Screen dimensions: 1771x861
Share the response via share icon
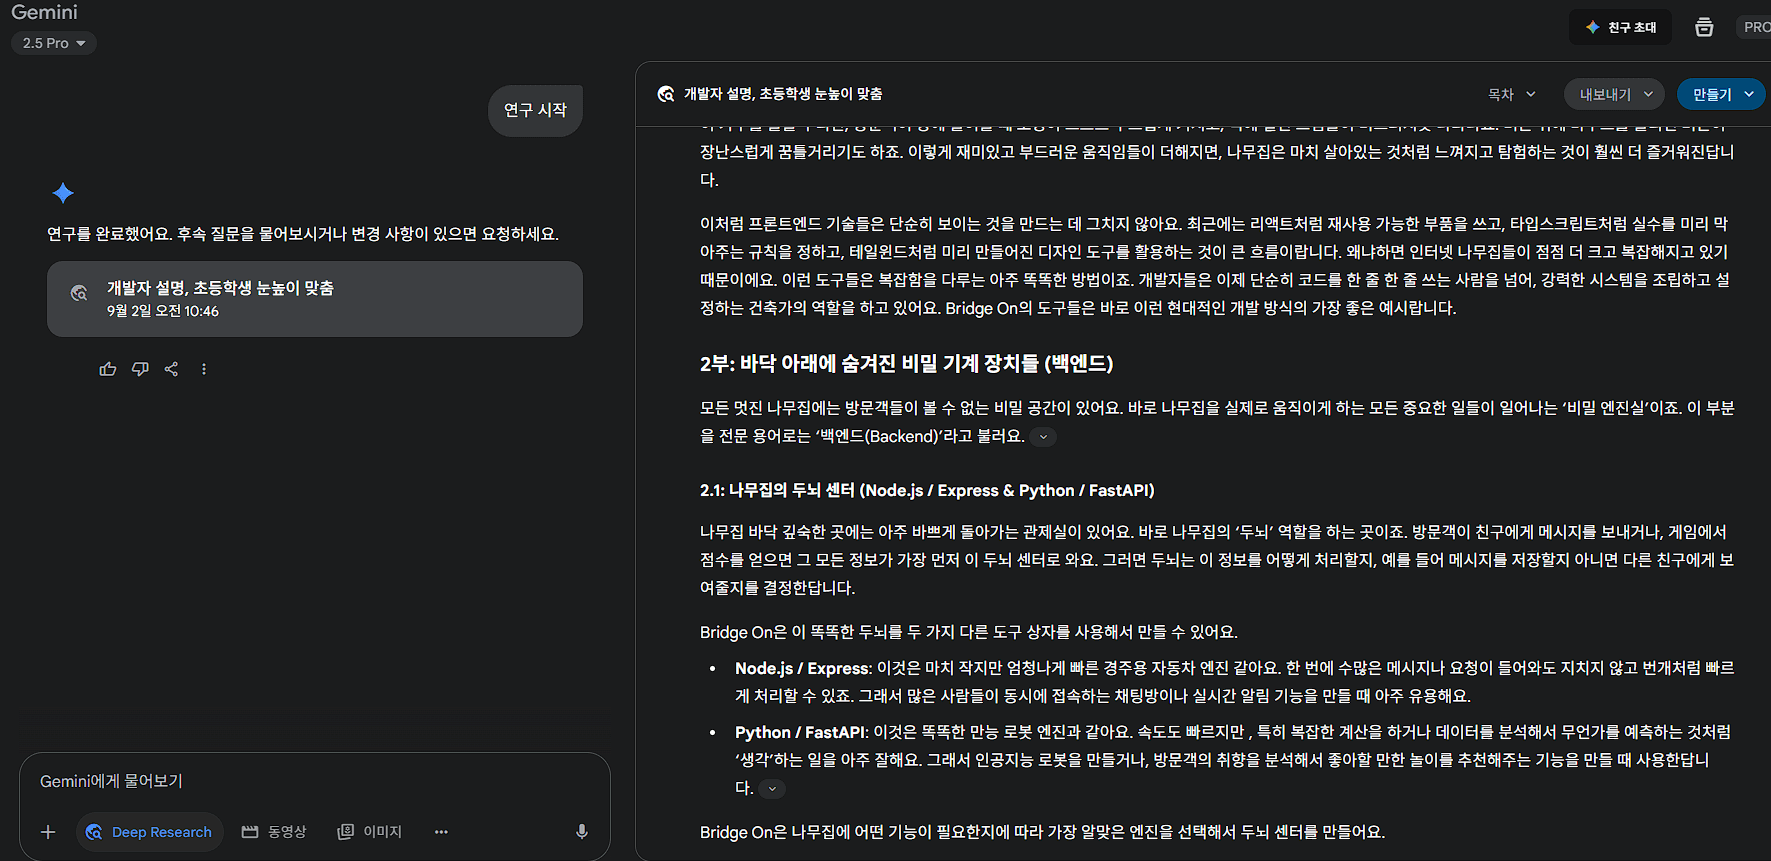pos(172,369)
